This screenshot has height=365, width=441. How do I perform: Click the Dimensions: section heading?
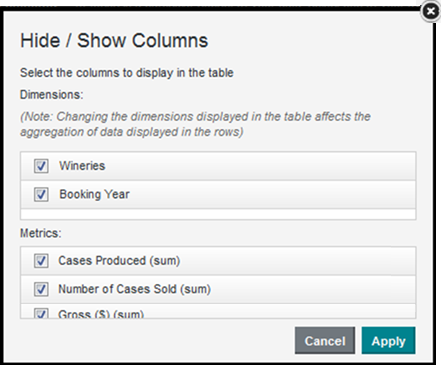point(52,95)
